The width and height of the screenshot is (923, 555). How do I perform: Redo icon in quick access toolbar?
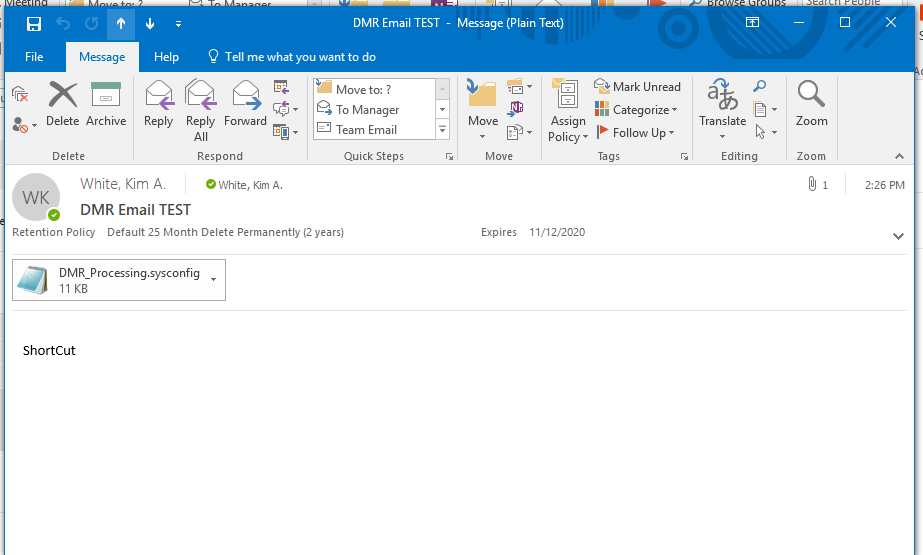click(x=91, y=24)
